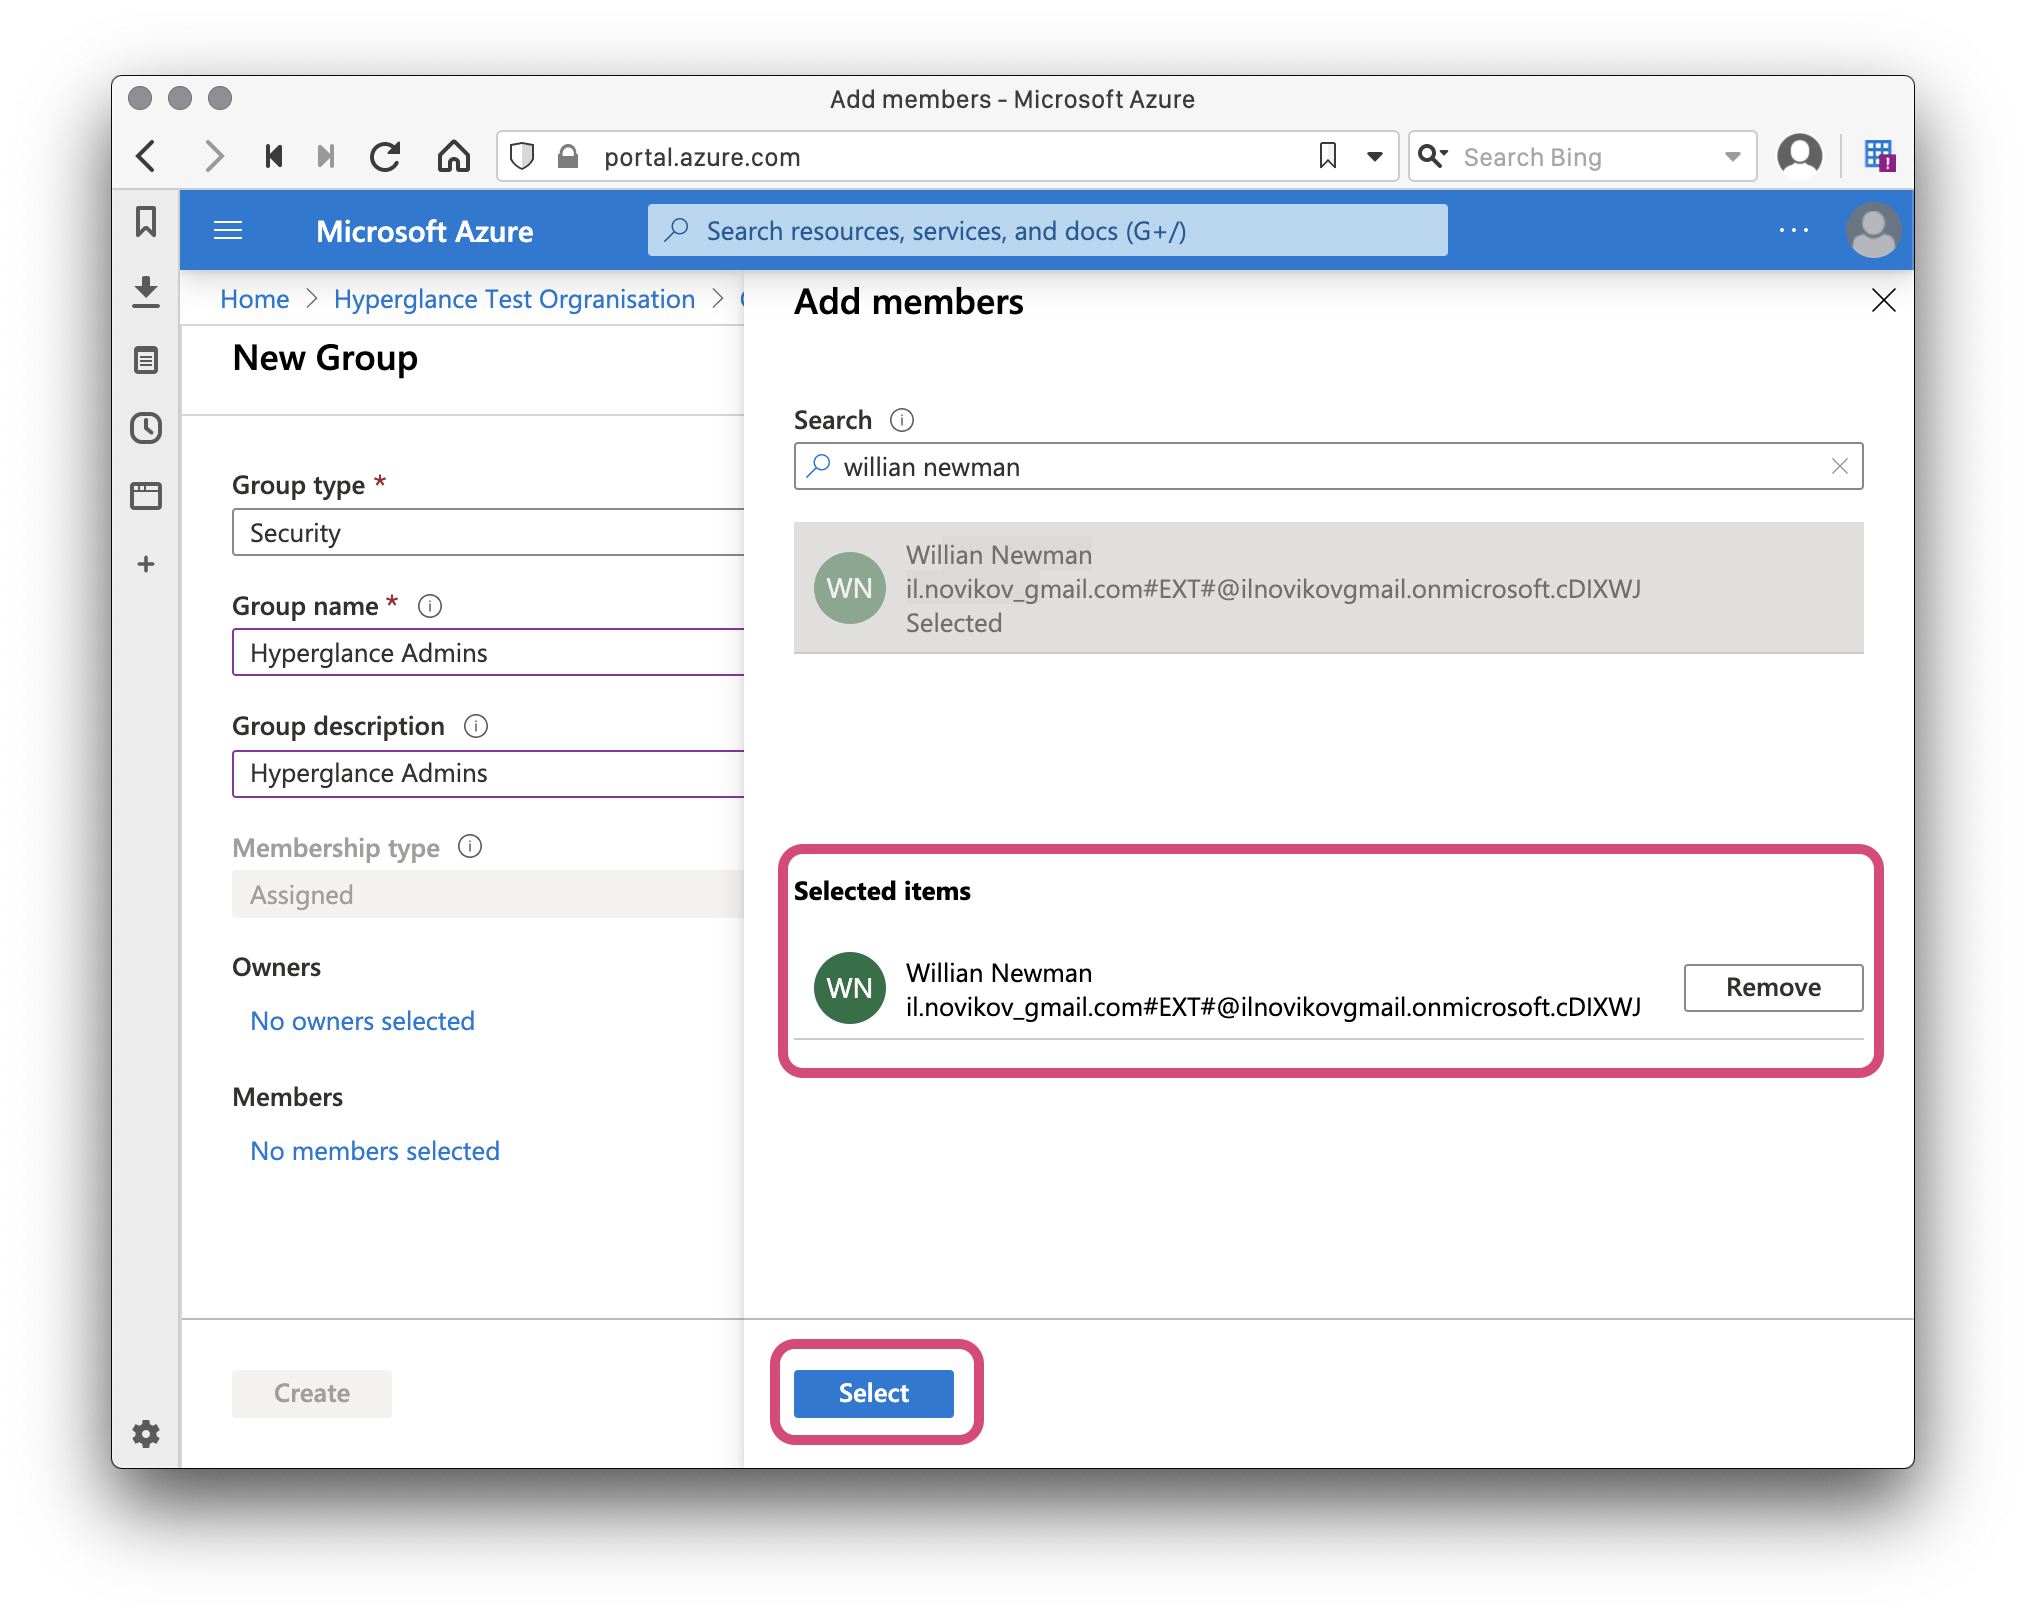Click the tracking protection shield icon
Screen dimensions: 2026x1616
click(x=520, y=156)
